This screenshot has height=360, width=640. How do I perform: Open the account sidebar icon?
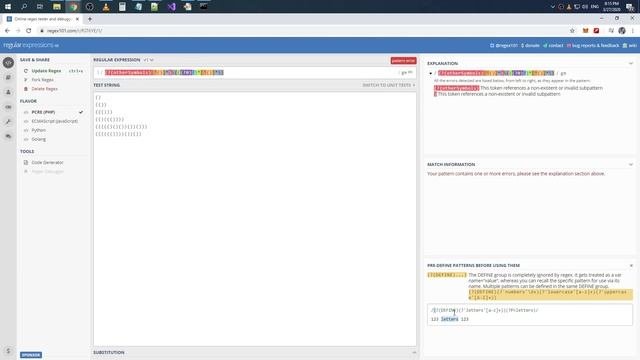tap(8, 92)
